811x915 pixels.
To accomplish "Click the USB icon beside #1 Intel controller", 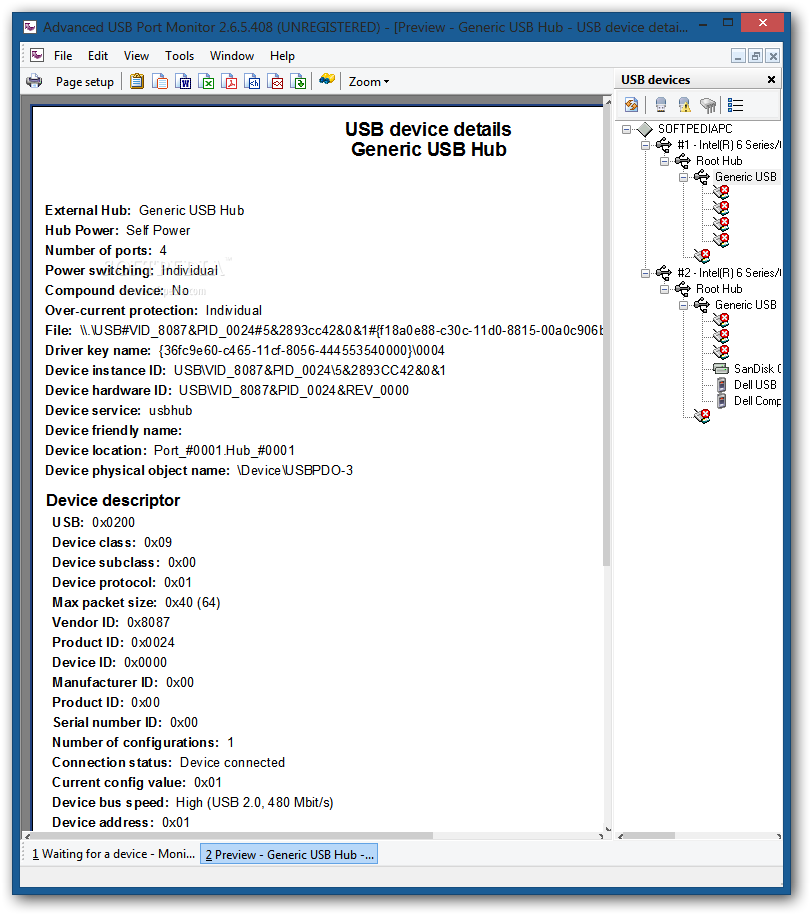I will tap(664, 145).
